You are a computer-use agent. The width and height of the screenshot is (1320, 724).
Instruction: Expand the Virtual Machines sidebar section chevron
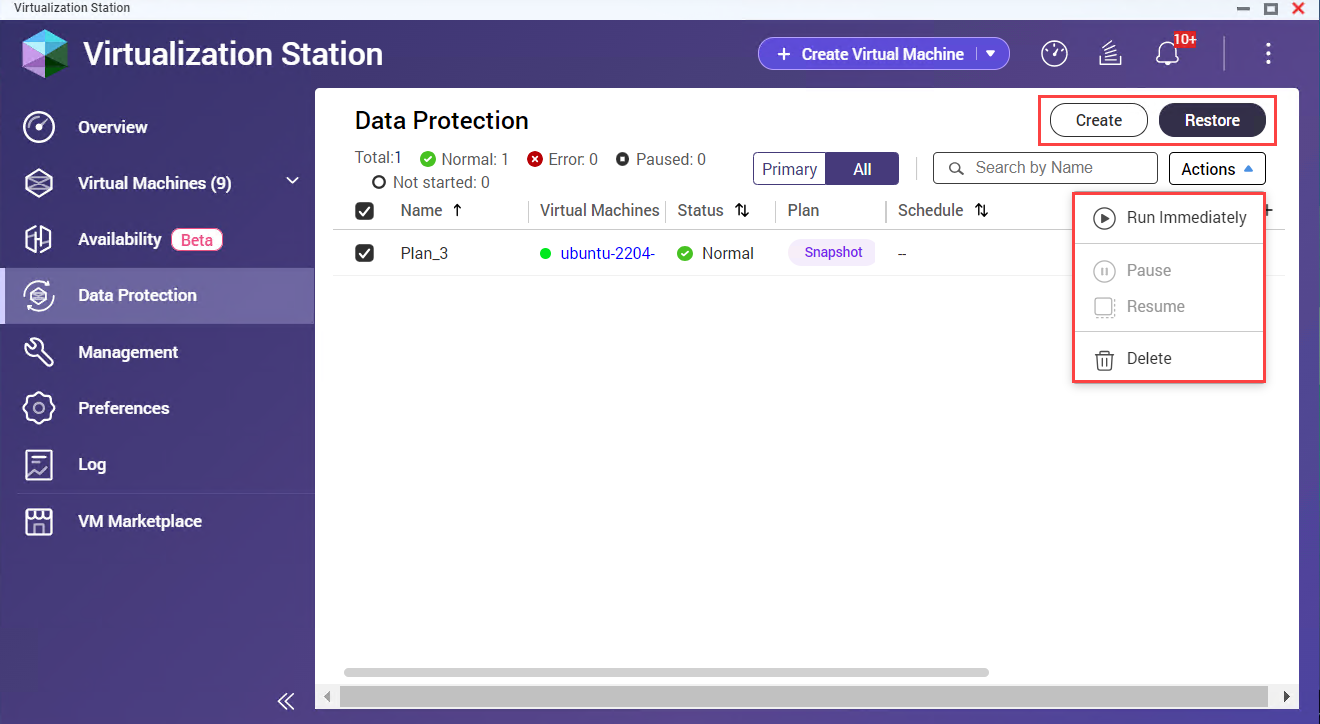(292, 181)
